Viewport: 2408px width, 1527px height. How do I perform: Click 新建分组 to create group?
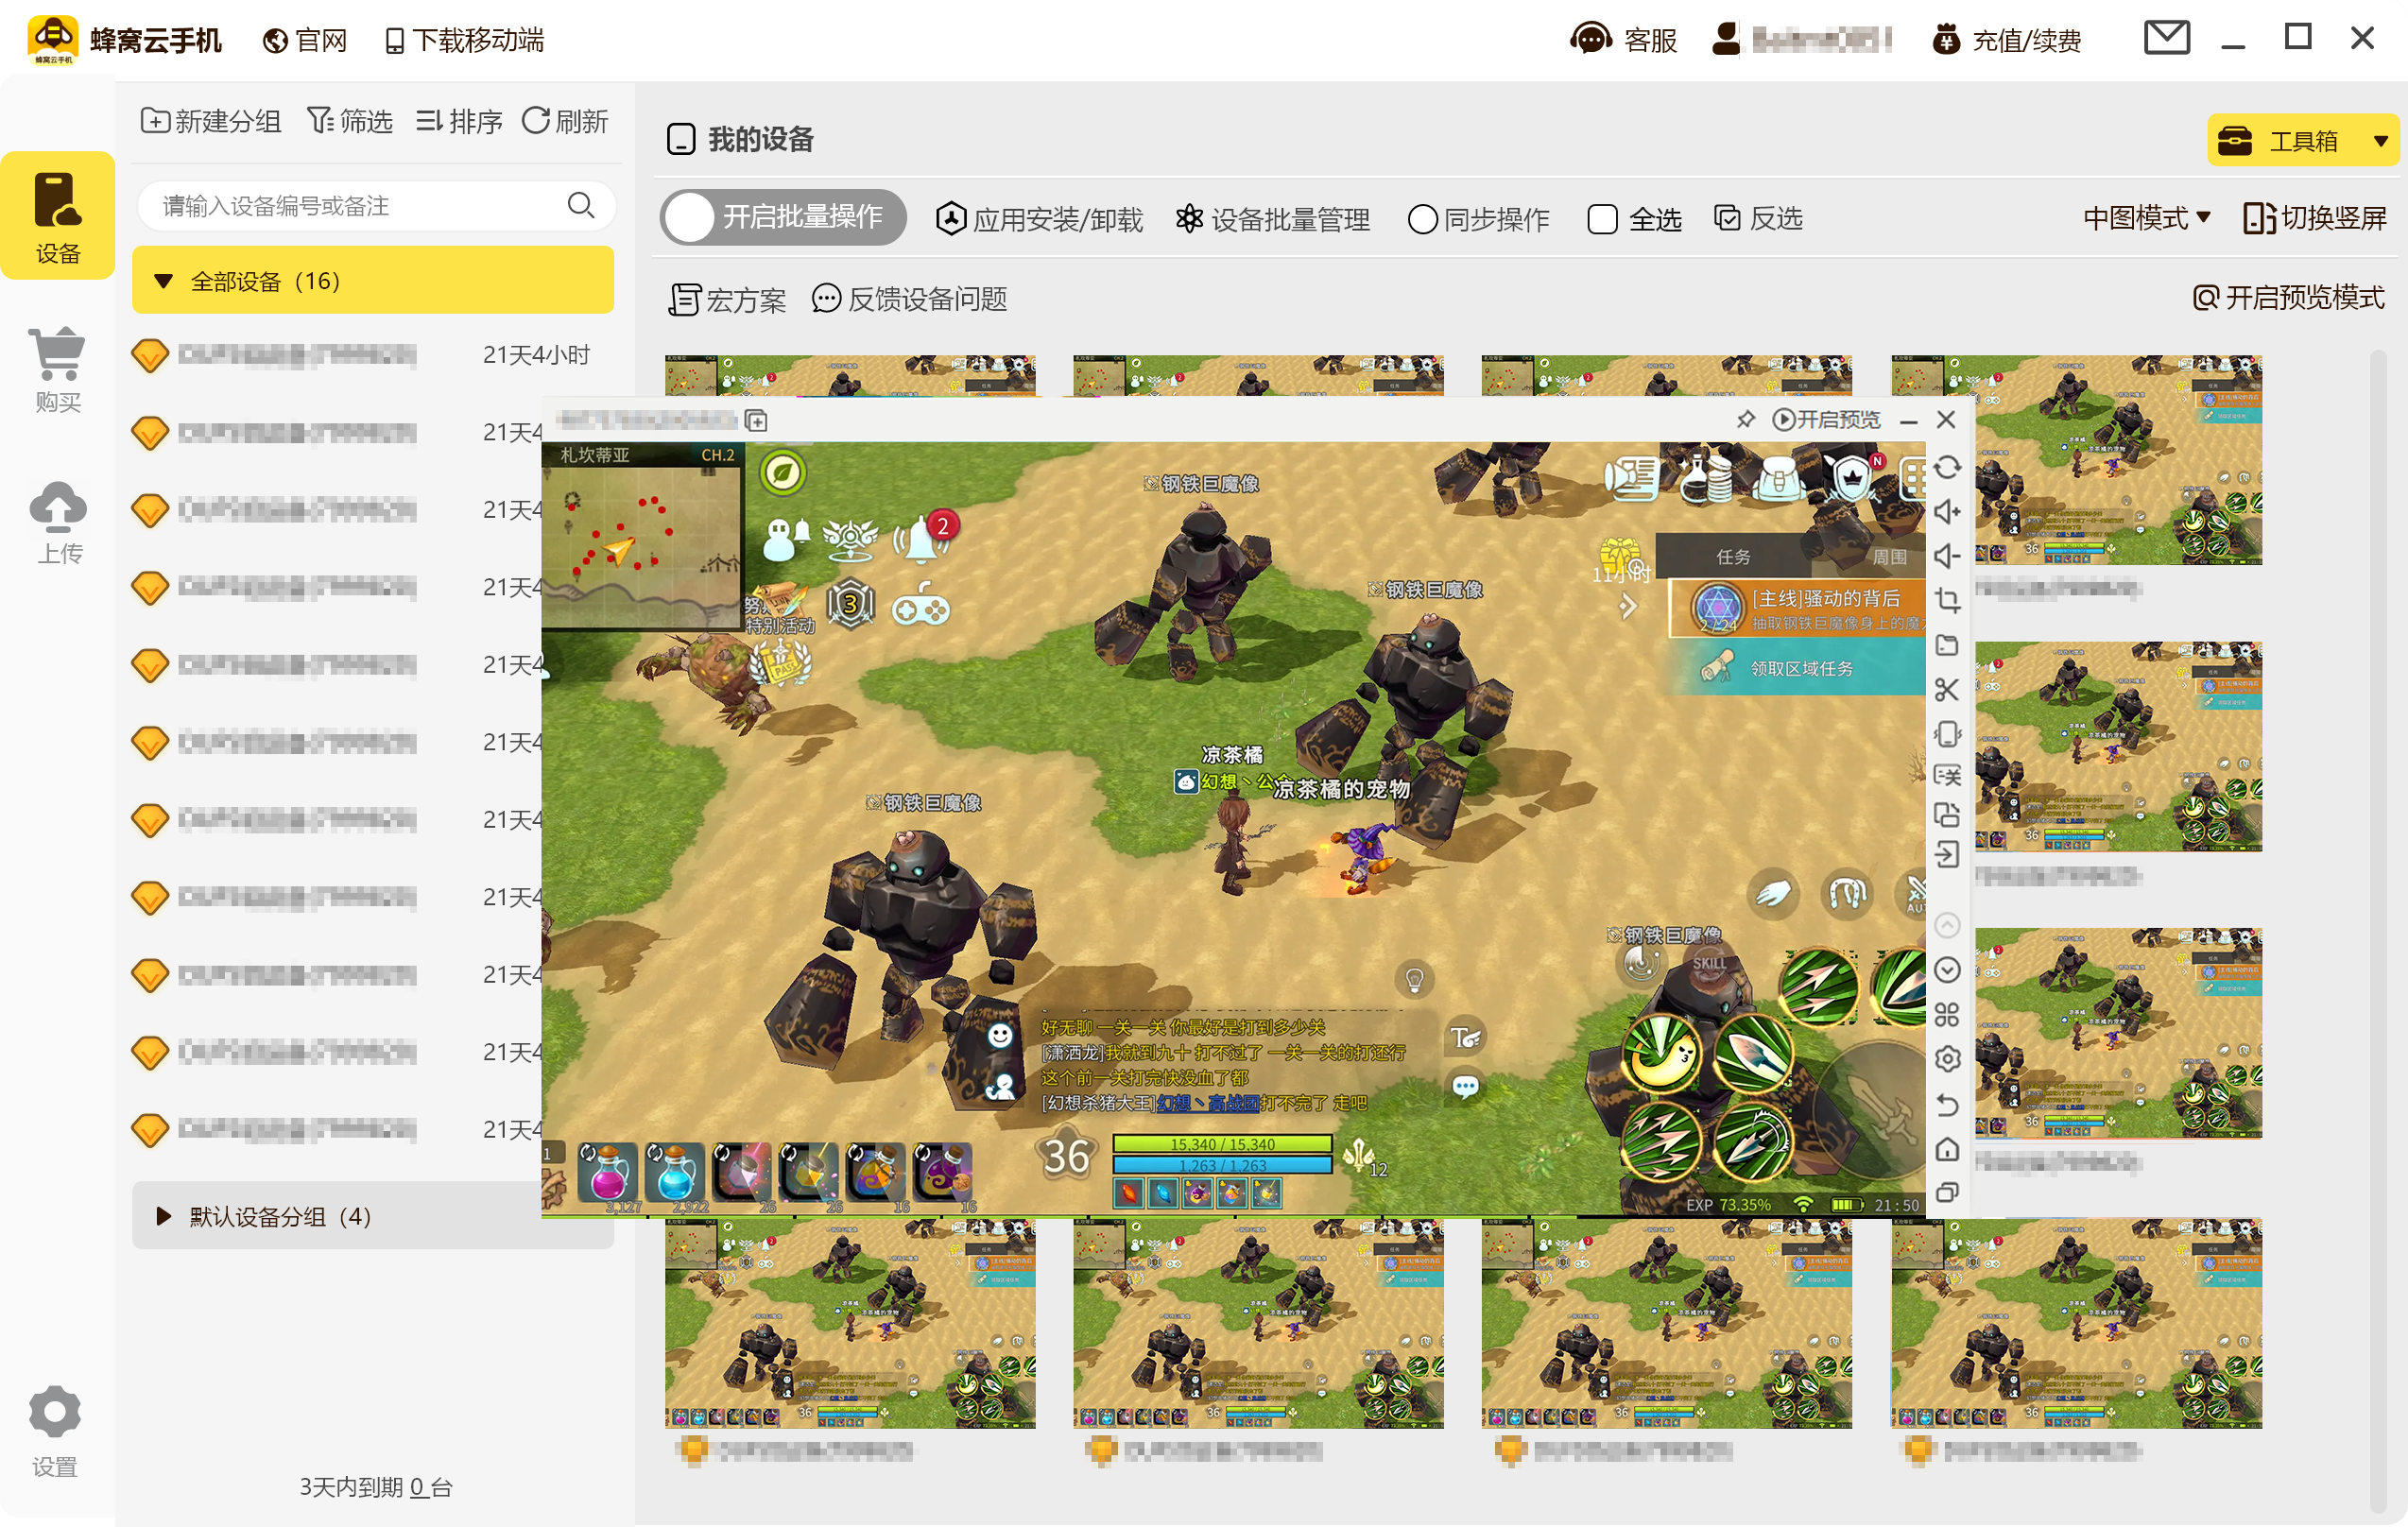pyautogui.click(x=211, y=121)
